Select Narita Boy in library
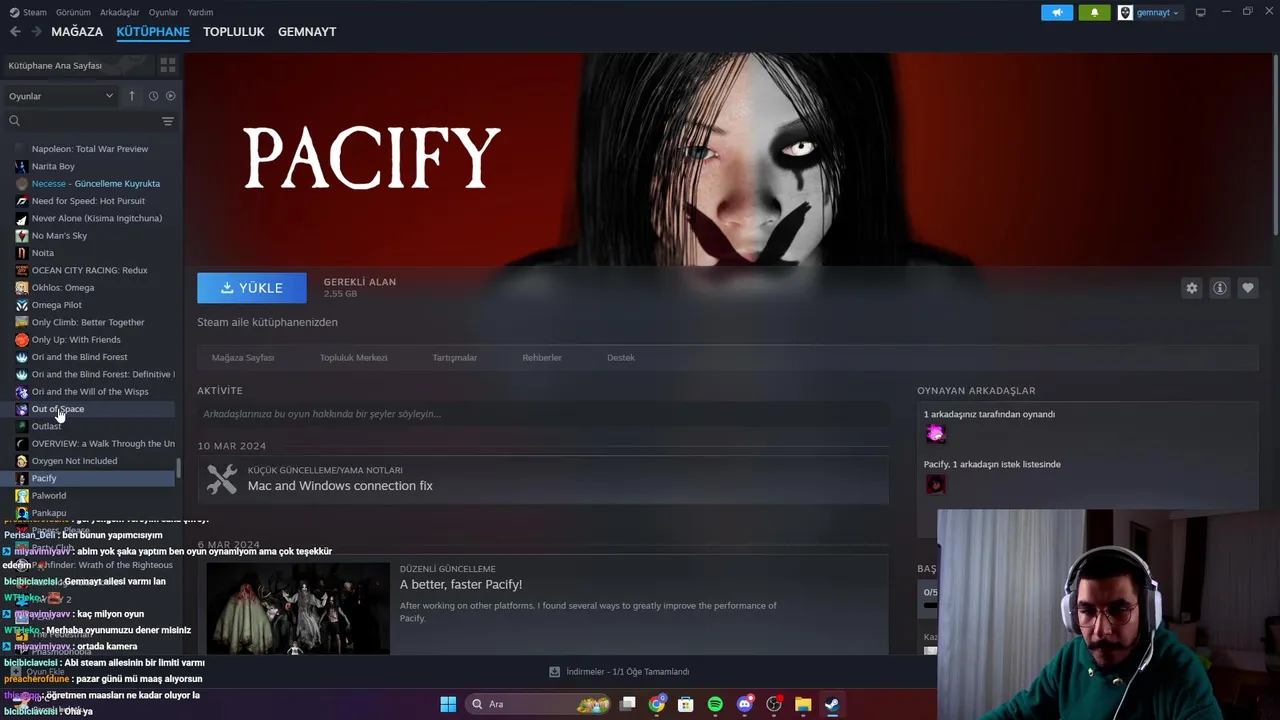Image resolution: width=1280 pixels, height=720 pixels. 53,166
